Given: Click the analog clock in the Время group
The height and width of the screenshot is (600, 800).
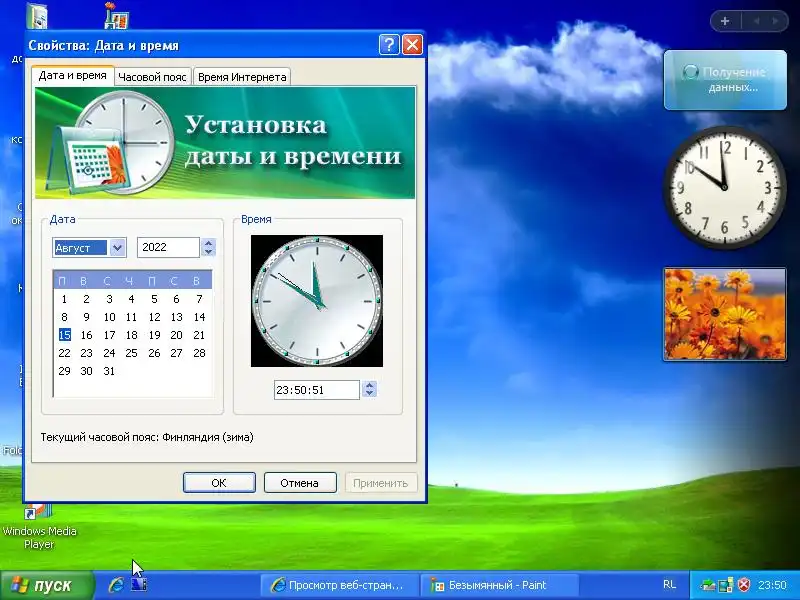Looking at the screenshot, I should 317,301.
